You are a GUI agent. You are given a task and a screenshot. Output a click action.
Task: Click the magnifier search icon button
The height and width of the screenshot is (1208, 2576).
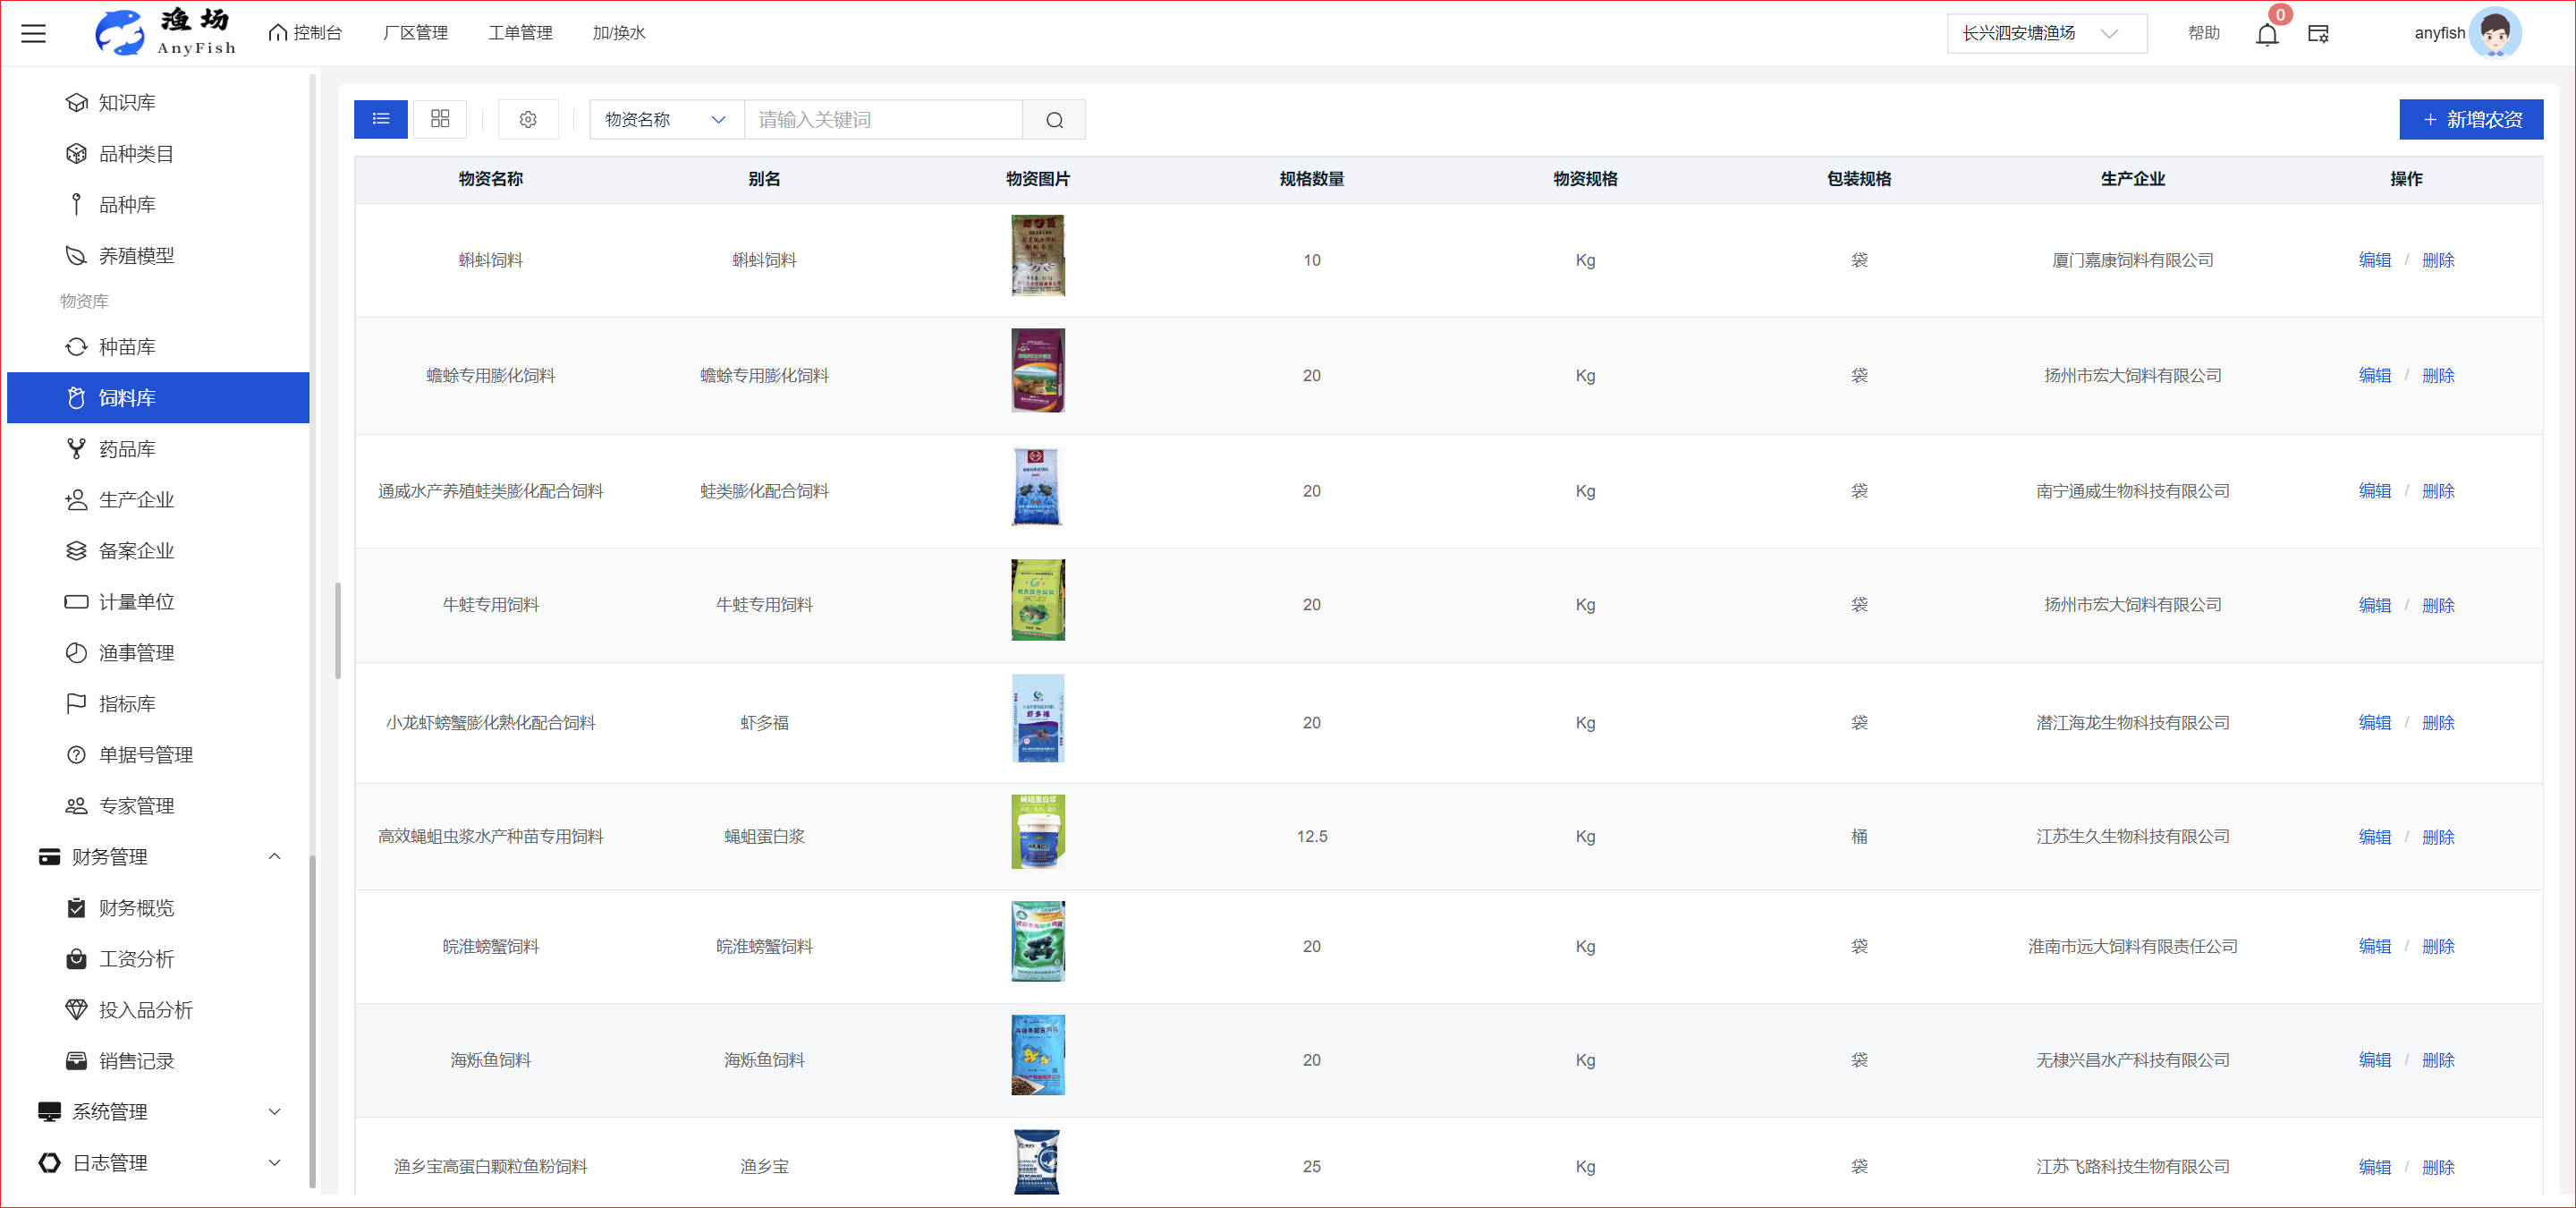click(x=1053, y=120)
